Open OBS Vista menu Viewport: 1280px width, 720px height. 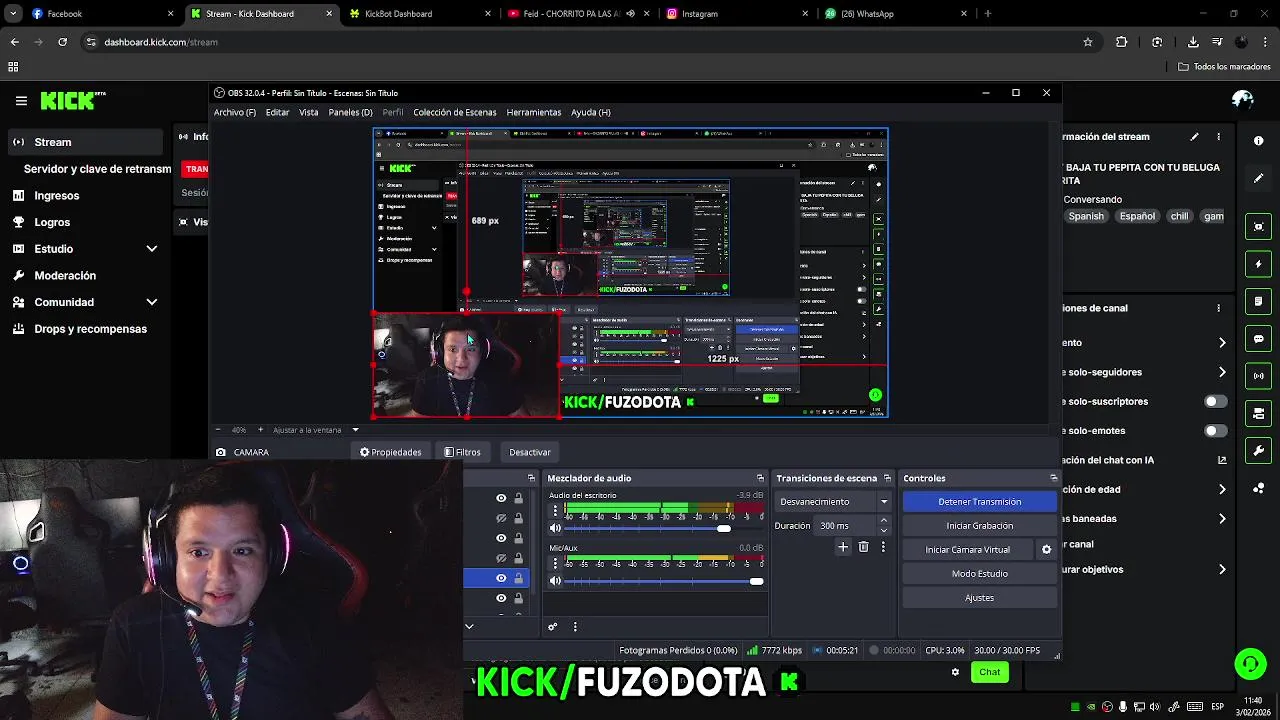308,112
